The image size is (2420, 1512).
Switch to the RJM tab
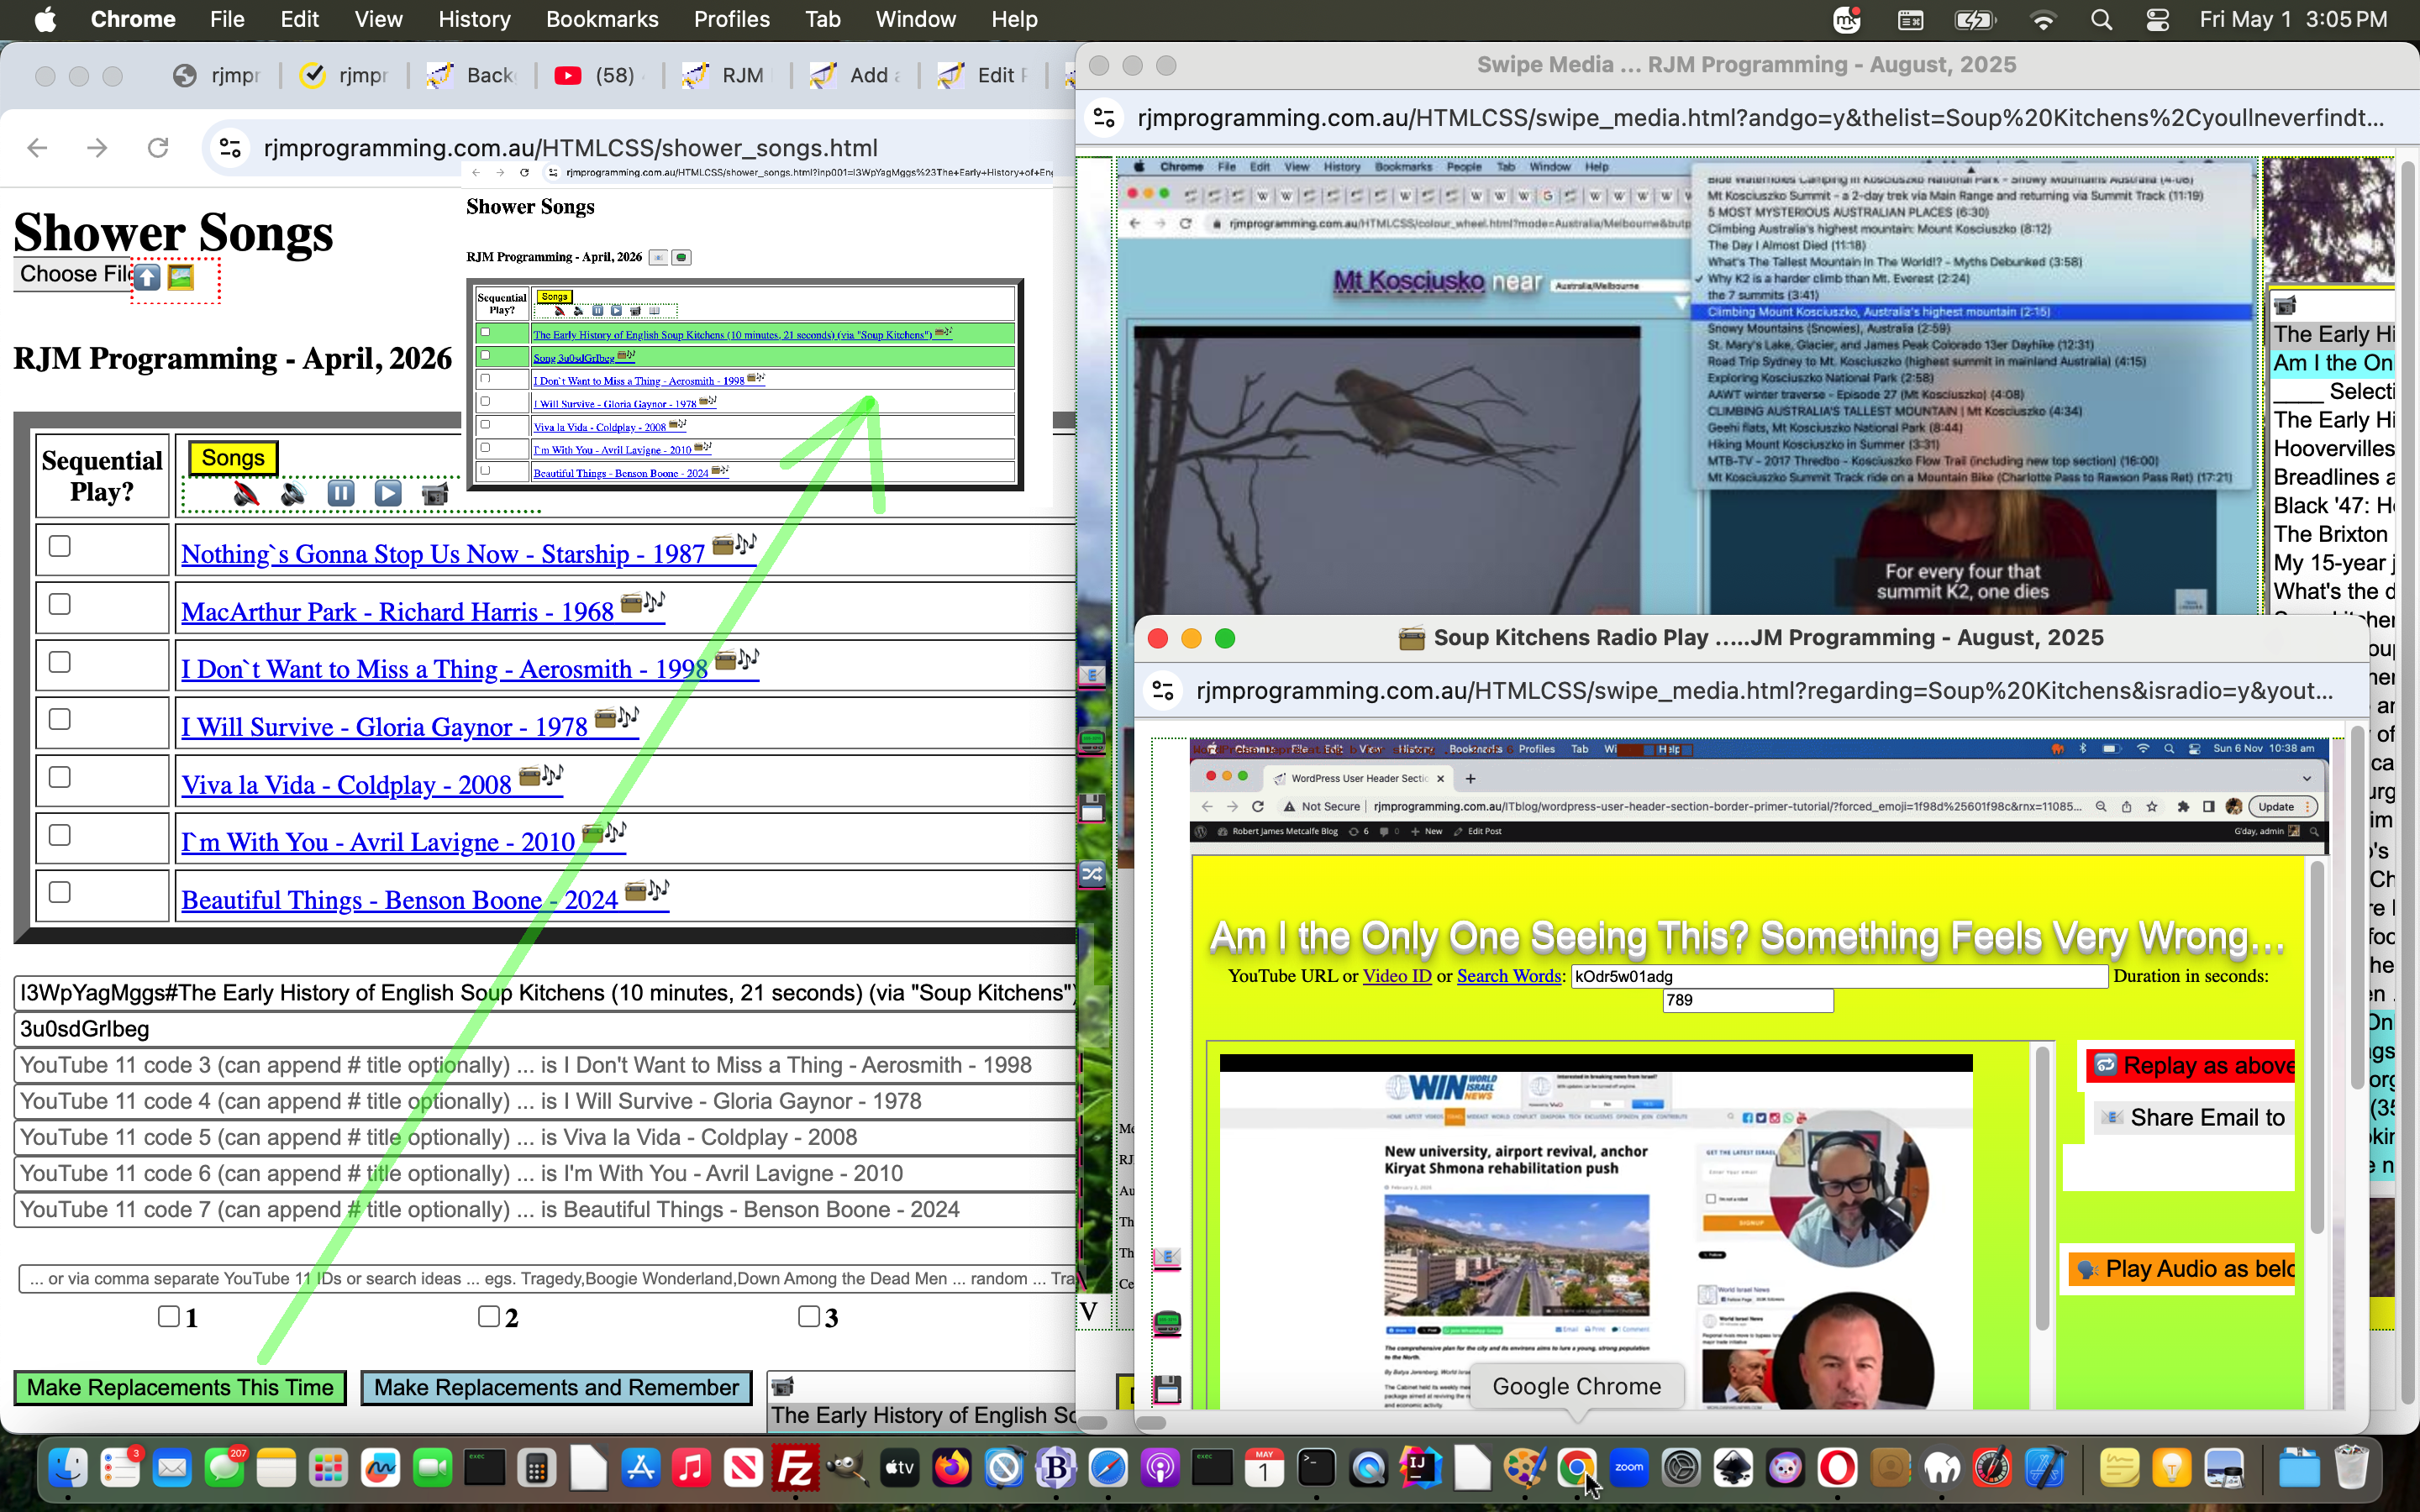pos(724,75)
